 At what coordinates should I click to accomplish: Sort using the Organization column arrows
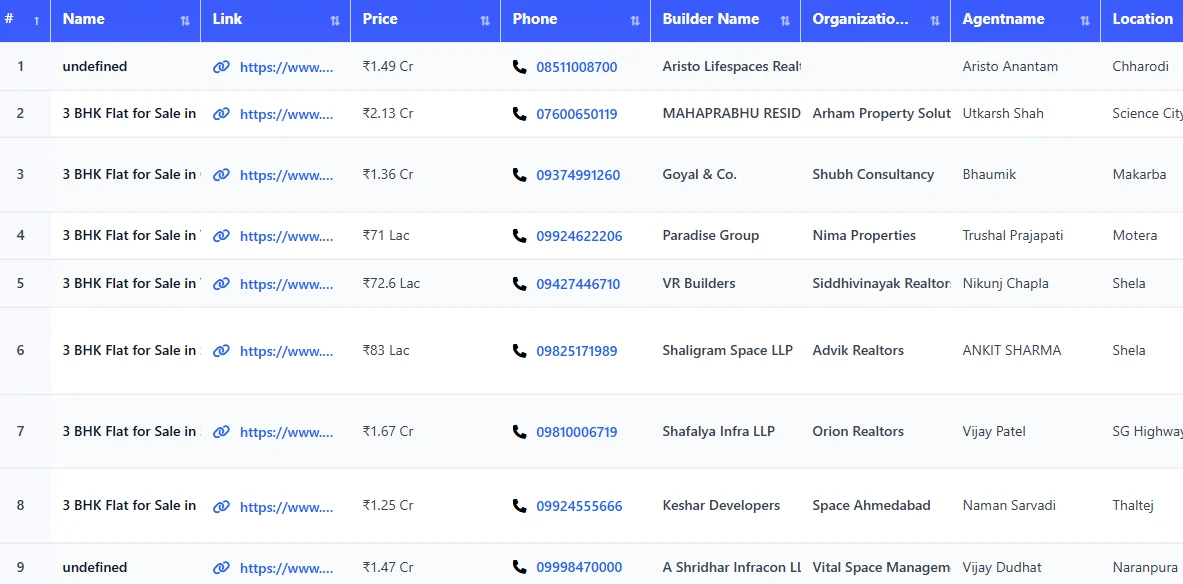[935, 21]
